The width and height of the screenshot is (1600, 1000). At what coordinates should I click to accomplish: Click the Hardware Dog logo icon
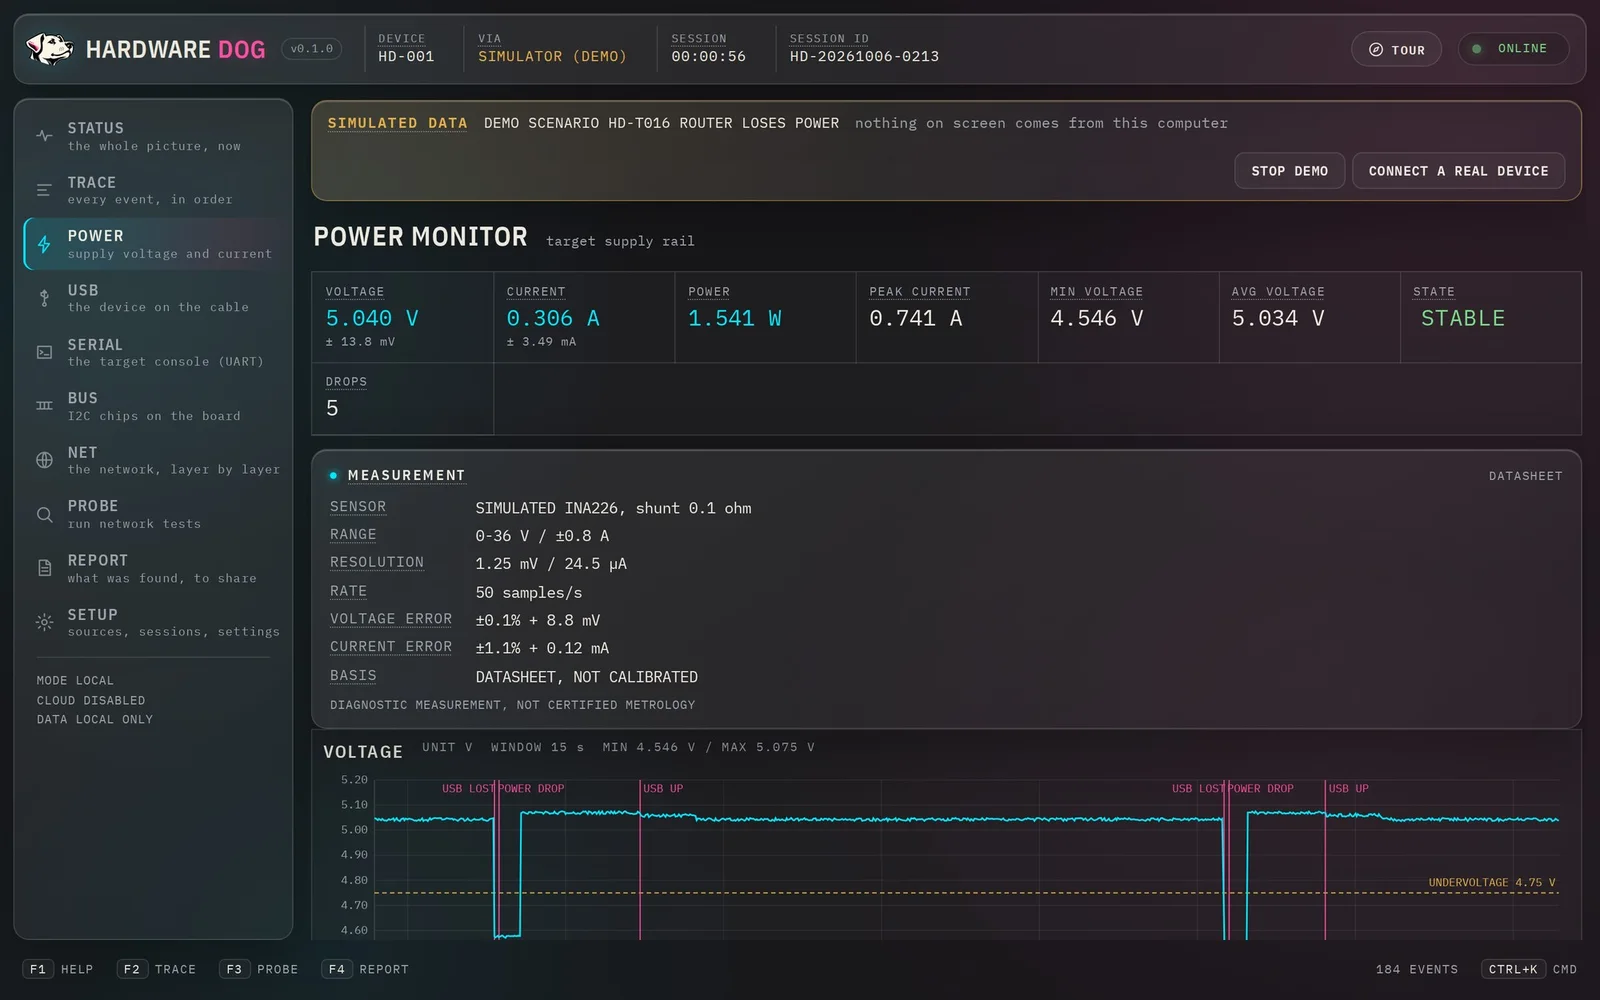tap(49, 48)
